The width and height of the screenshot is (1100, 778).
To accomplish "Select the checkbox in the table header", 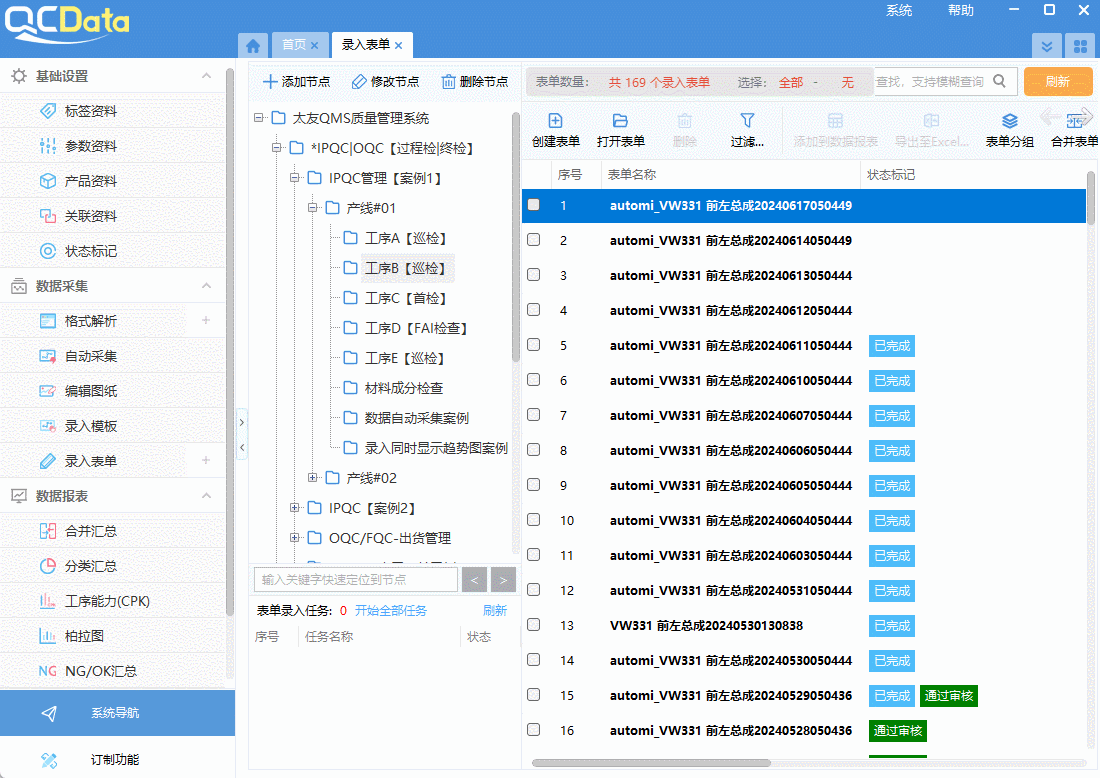I will pos(533,174).
